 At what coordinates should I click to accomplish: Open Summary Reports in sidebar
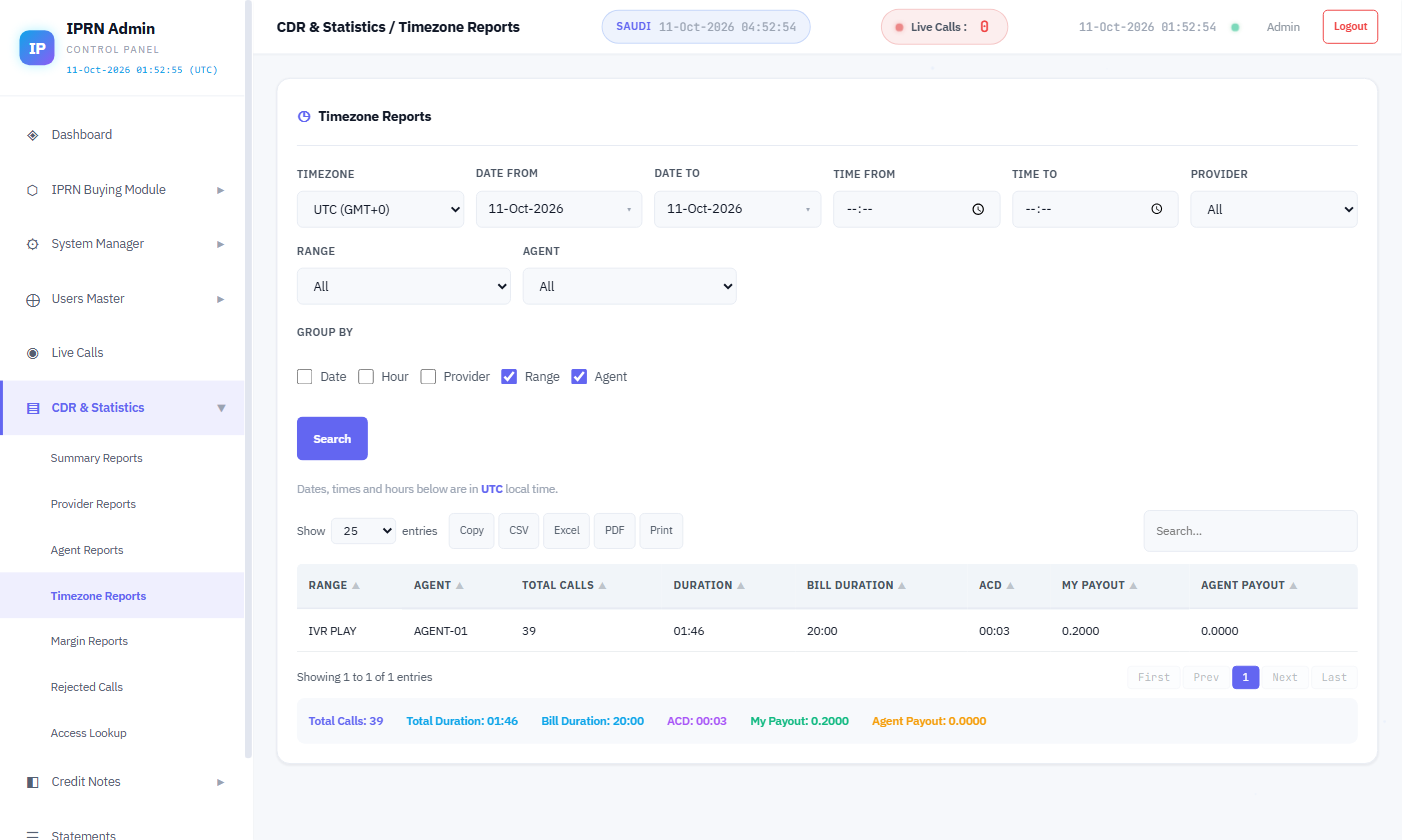pyautogui.click(x=97, y=458)
